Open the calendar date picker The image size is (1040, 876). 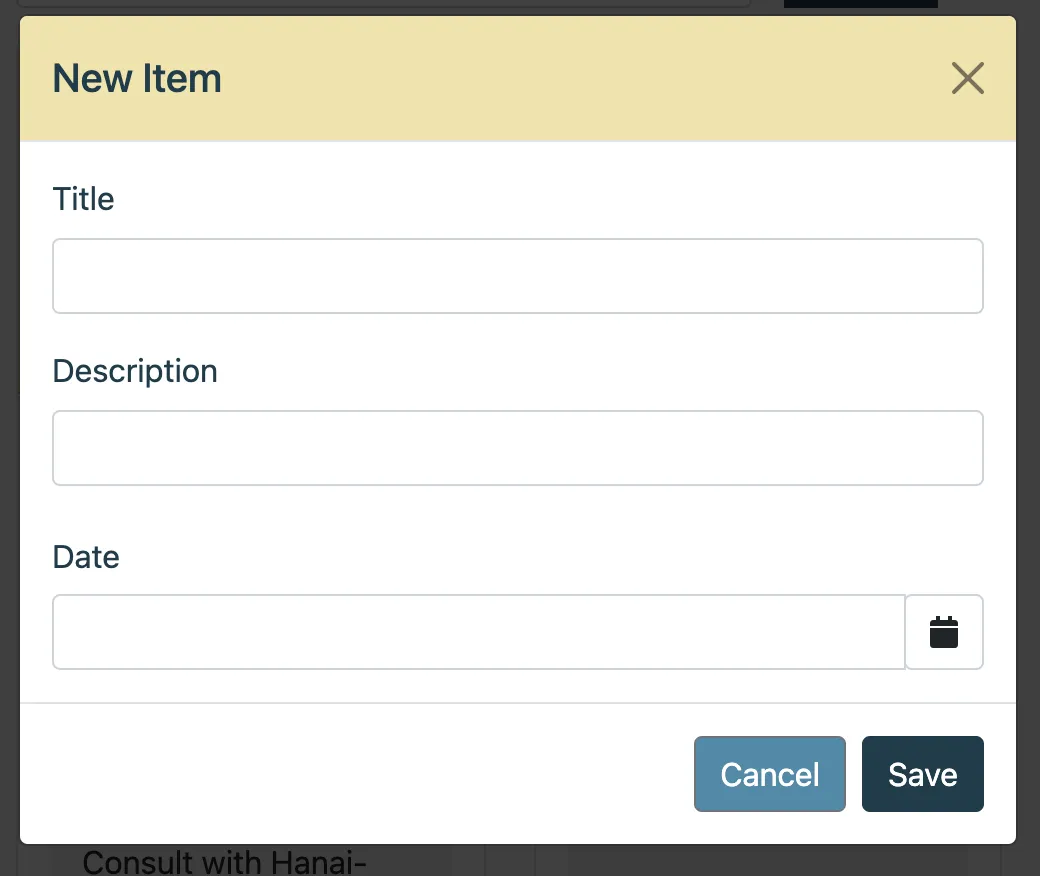click(944, 632)
